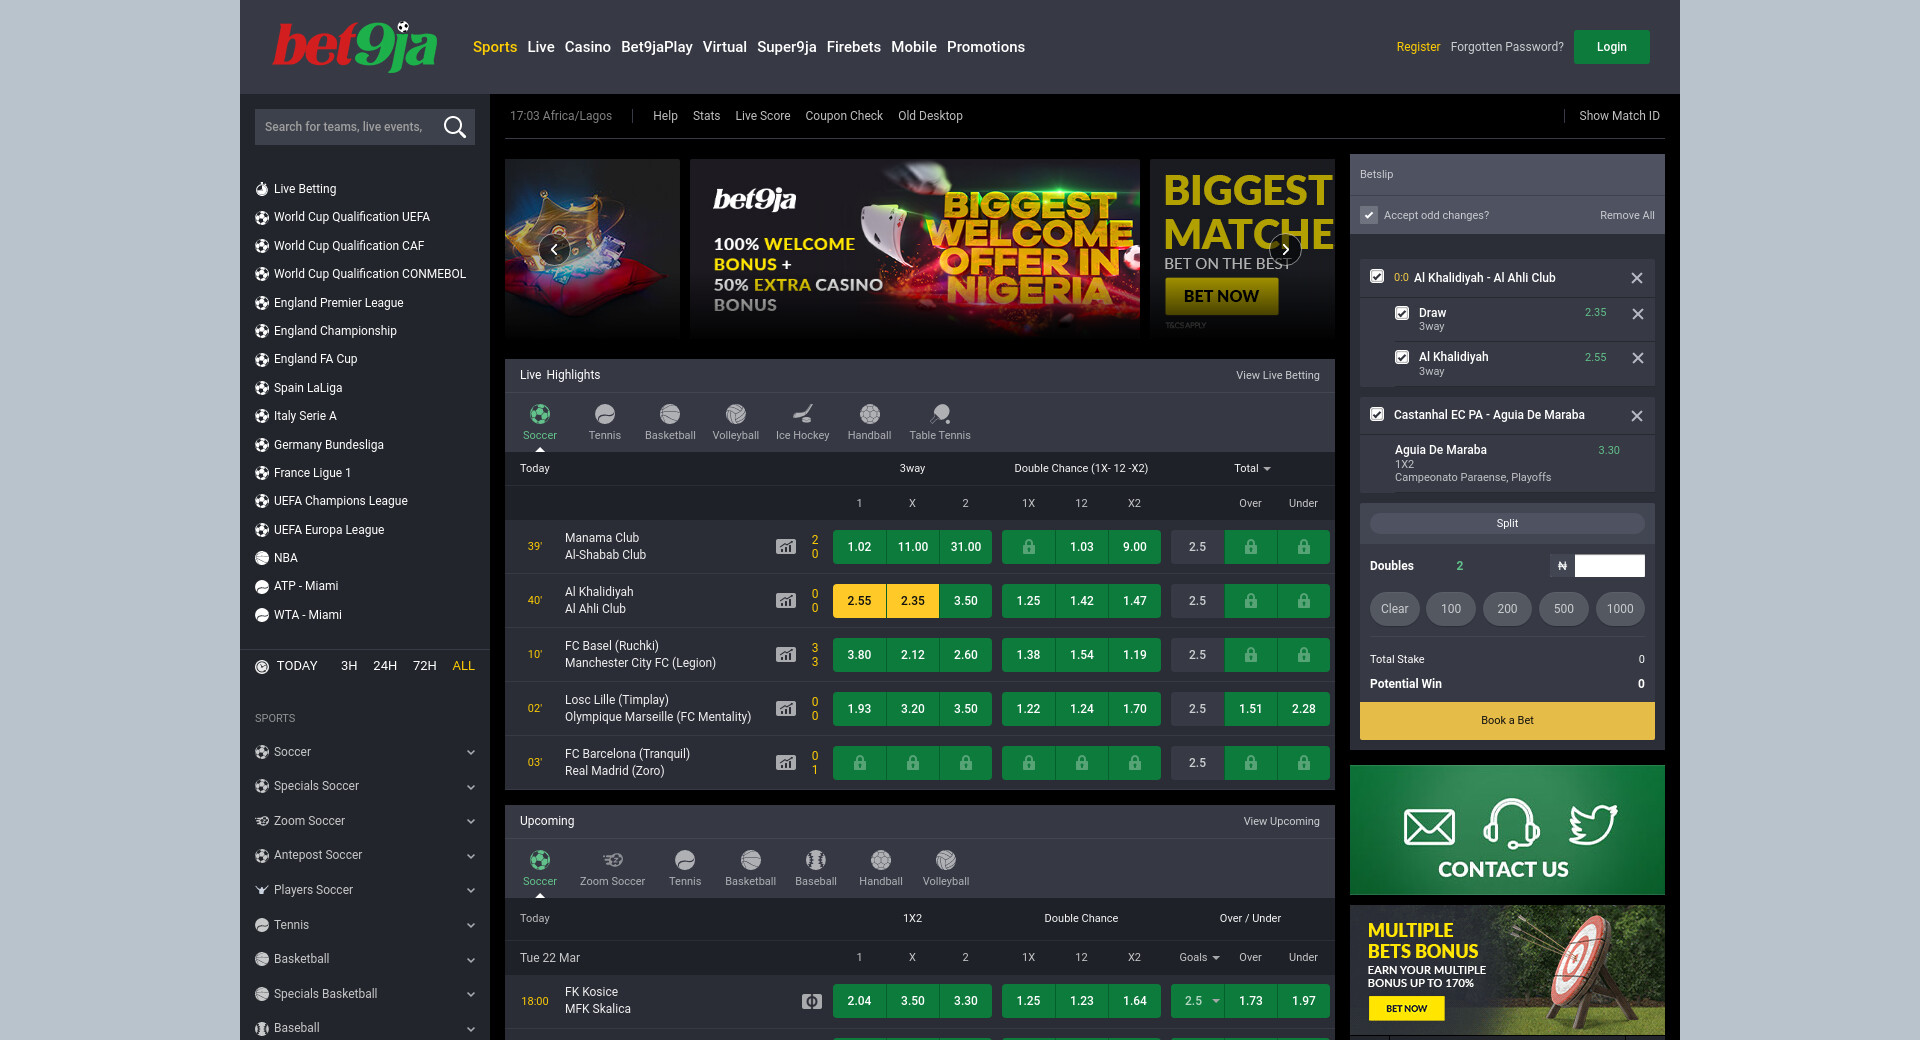Select Zoom Soccer icon in Upcoming section
1920x1040 pixels.
[612, 861]
